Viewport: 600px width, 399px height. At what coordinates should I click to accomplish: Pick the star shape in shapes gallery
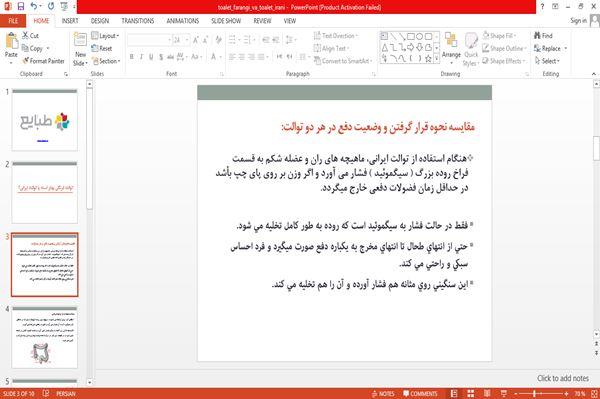[x=429, y=59]
